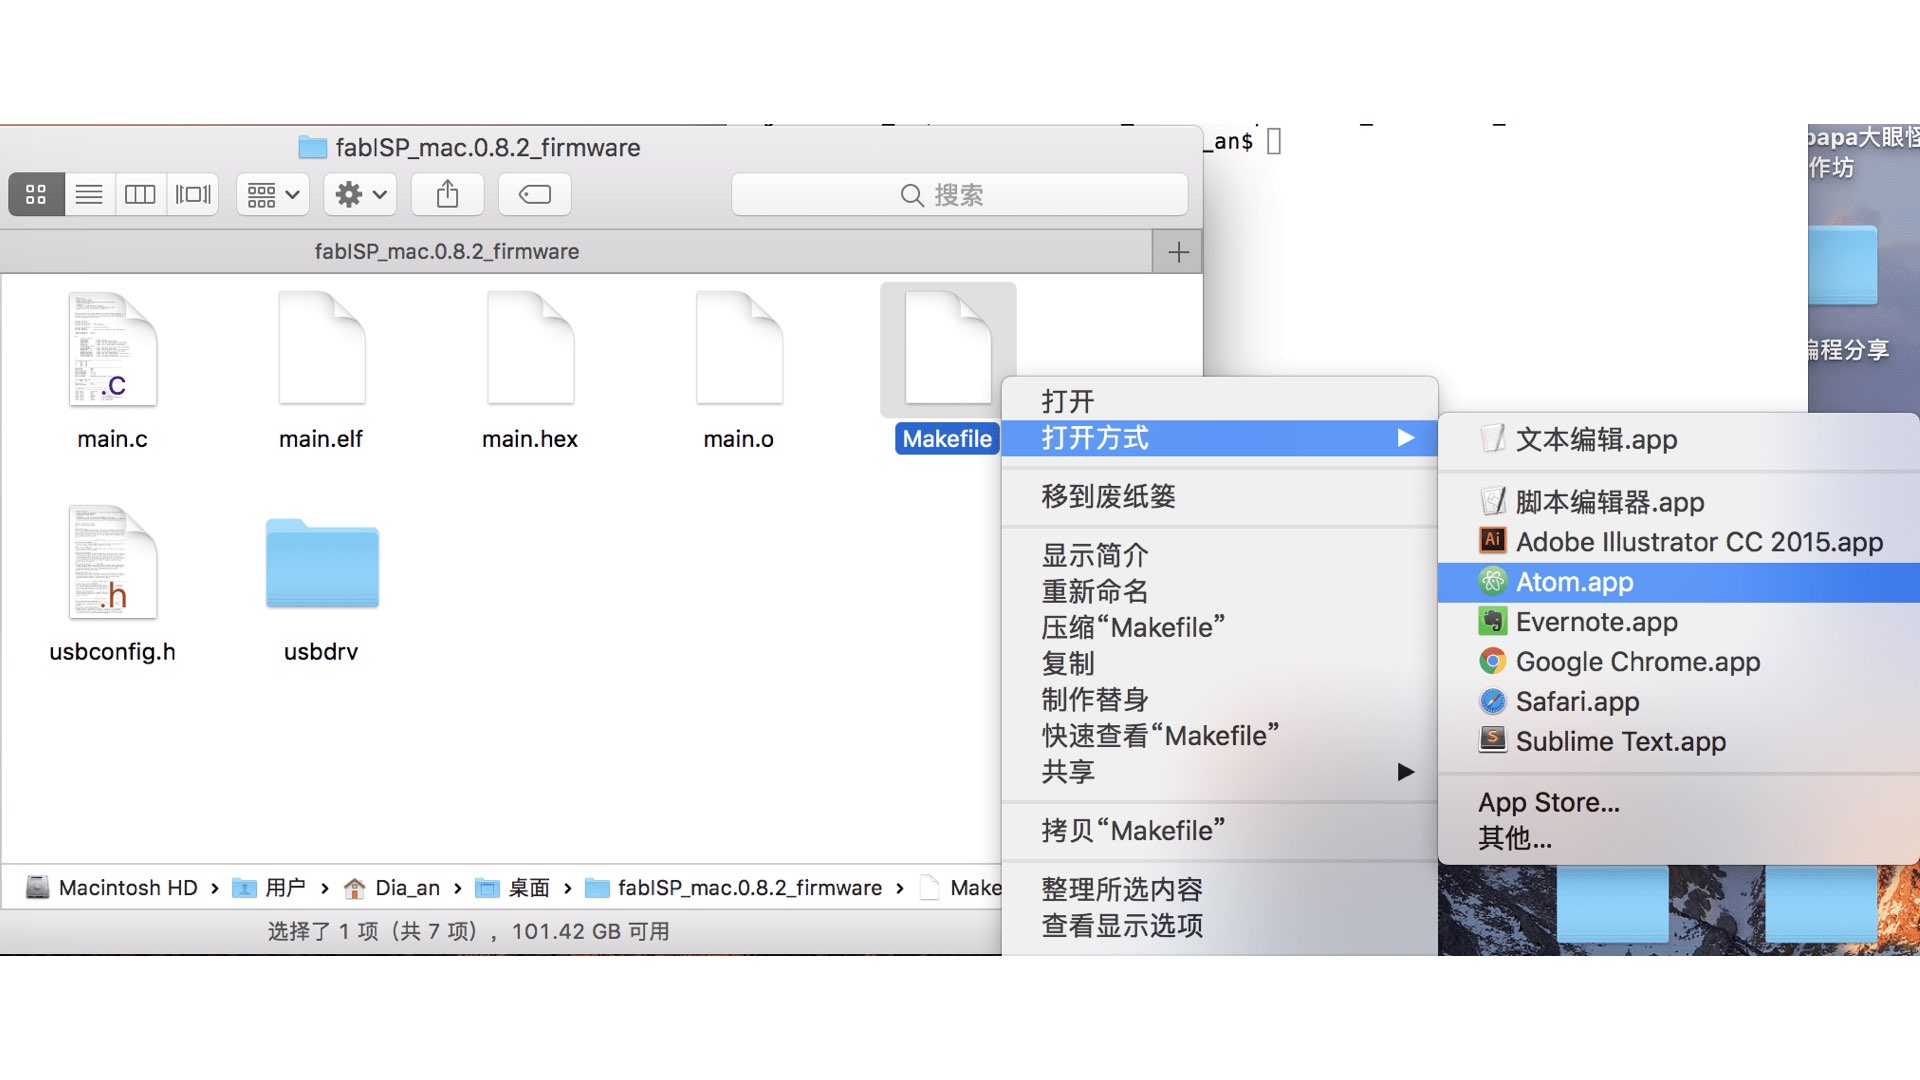The width and height of the screenshot is (1920, 1080).
Task: Click the Finder search field
Action: click(x=959, y=194)
